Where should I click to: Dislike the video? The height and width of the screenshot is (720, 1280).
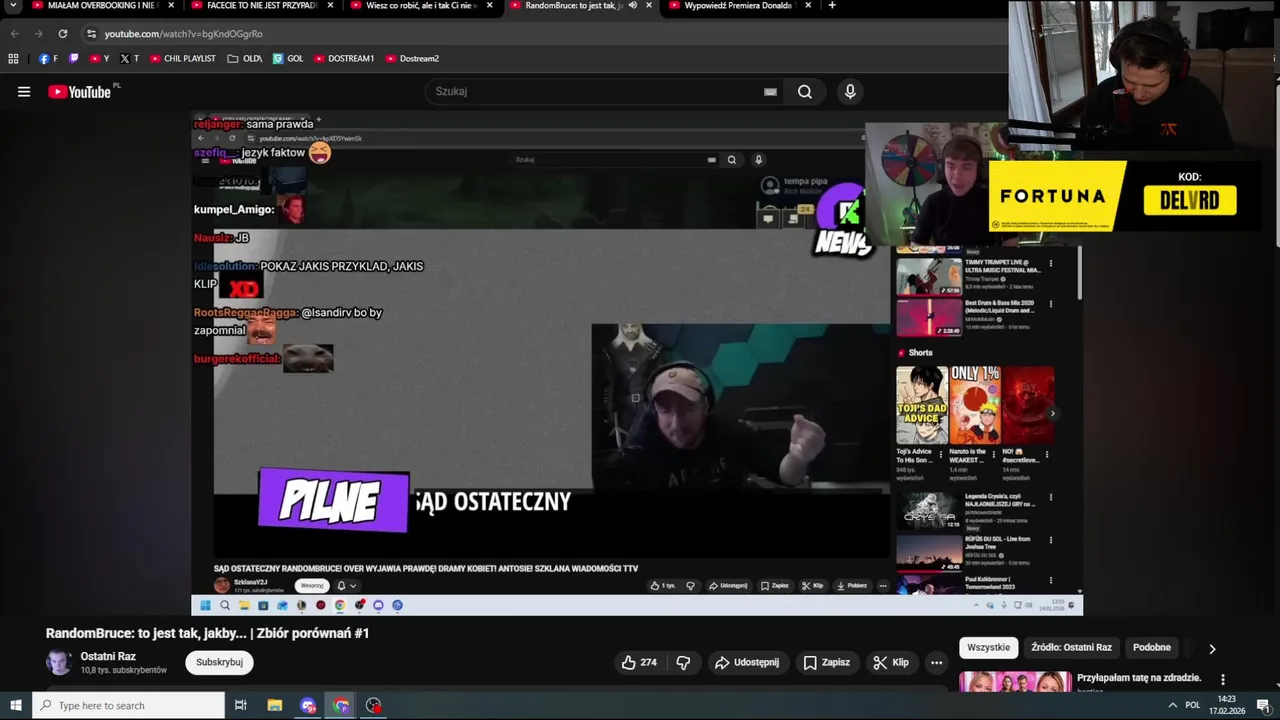683,662
